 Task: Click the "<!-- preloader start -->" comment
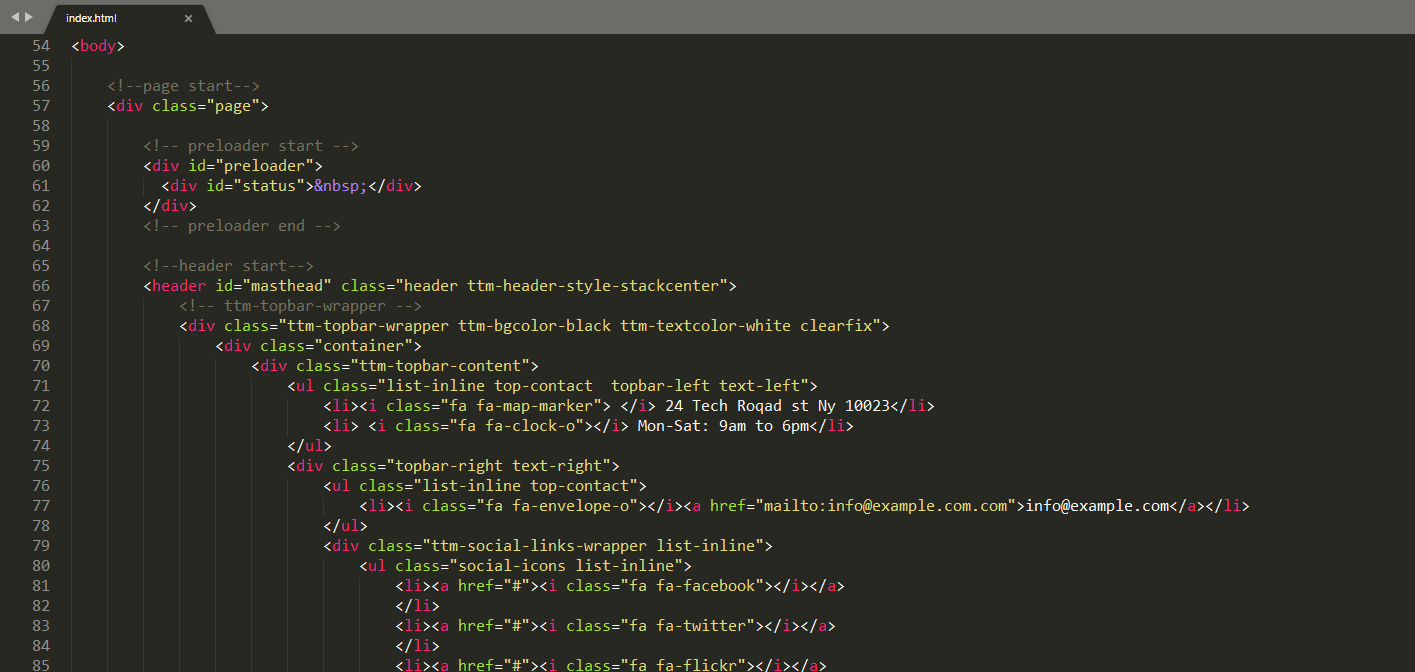(x=251, y=146)
